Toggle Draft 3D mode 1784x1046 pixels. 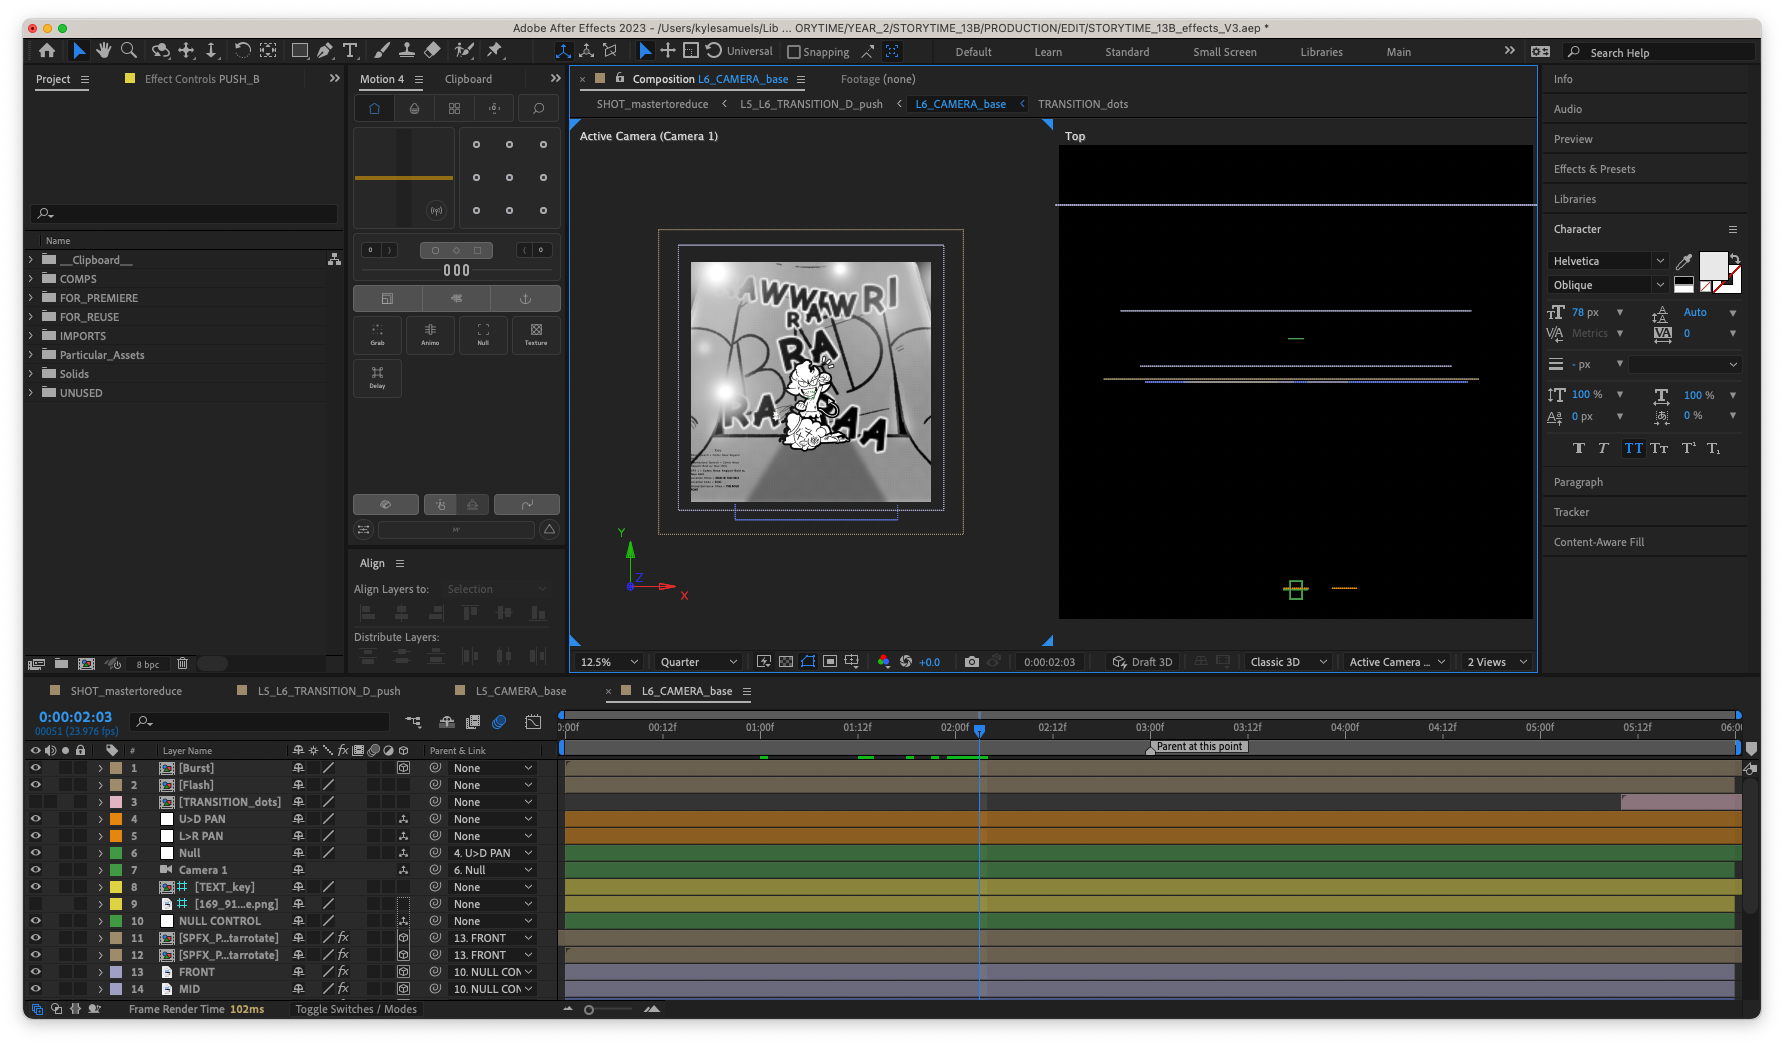click(1143, 662)
